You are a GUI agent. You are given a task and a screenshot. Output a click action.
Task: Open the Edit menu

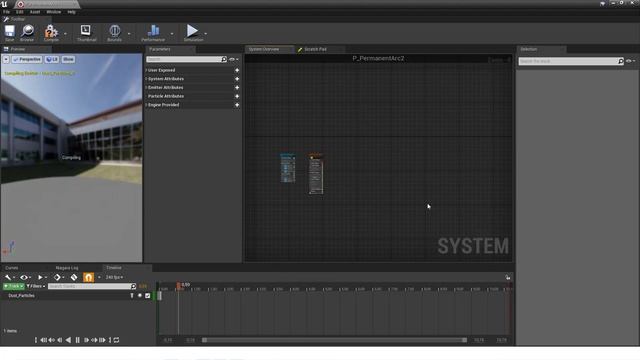pyautogui.click(x=20, y=12)
